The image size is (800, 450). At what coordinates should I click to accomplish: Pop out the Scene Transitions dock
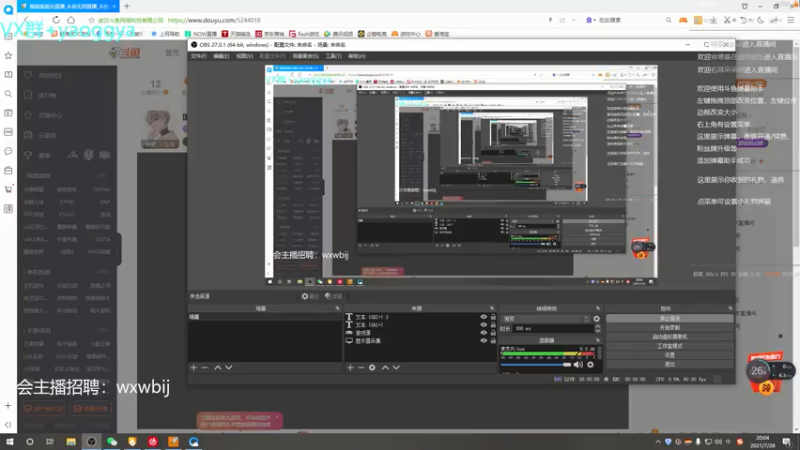(x=597, y=308)
